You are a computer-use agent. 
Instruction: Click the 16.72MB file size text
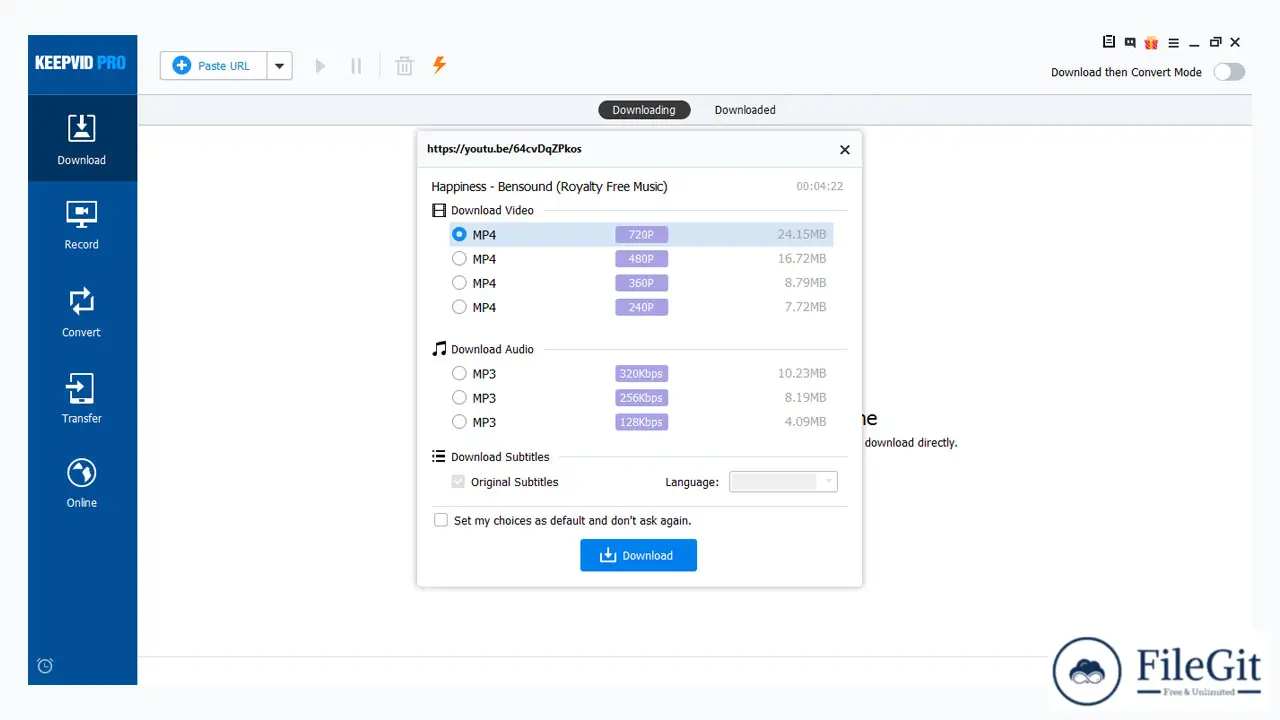click(x=802, y=259)
